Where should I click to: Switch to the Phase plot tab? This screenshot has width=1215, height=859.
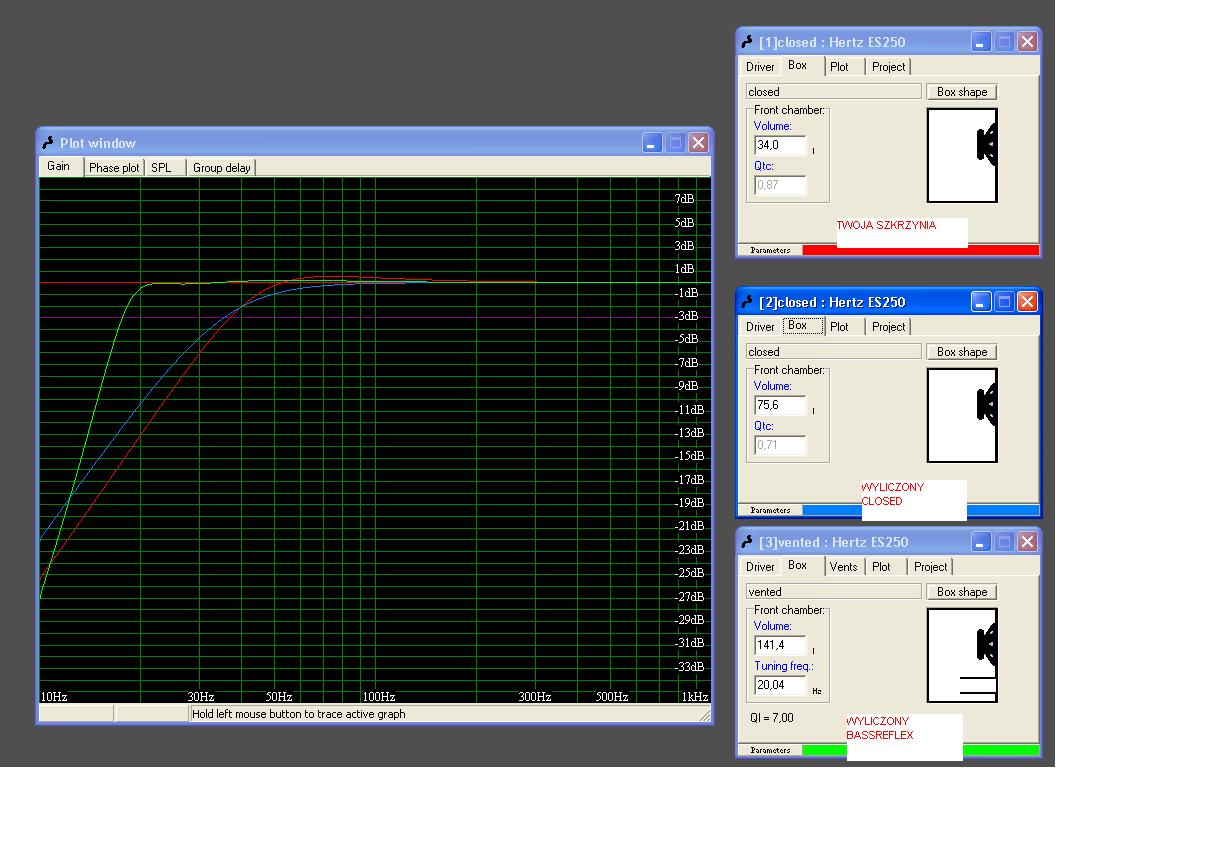point(114,168)
